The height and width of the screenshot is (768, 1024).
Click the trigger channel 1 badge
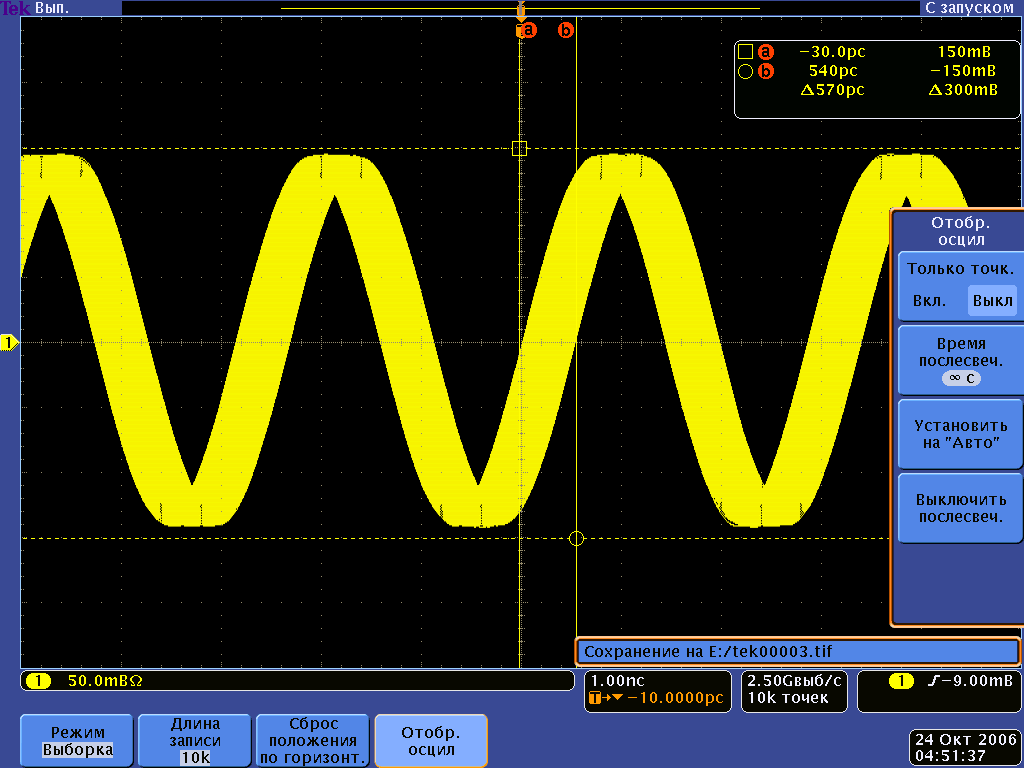[x=901, y=681]
